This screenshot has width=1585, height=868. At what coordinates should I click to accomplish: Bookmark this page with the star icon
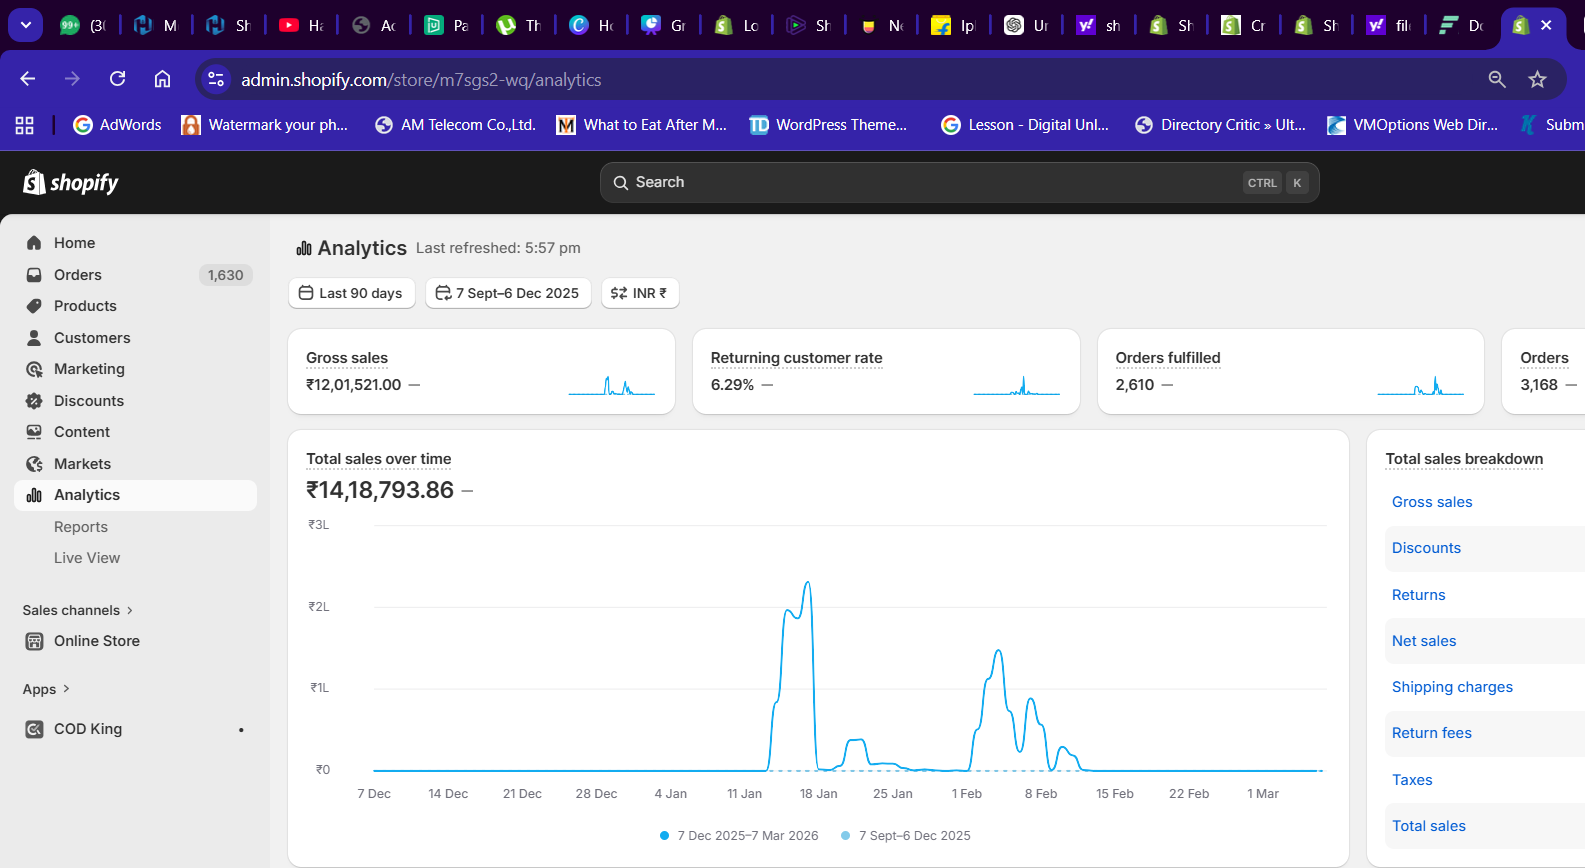coord(1537,79)
